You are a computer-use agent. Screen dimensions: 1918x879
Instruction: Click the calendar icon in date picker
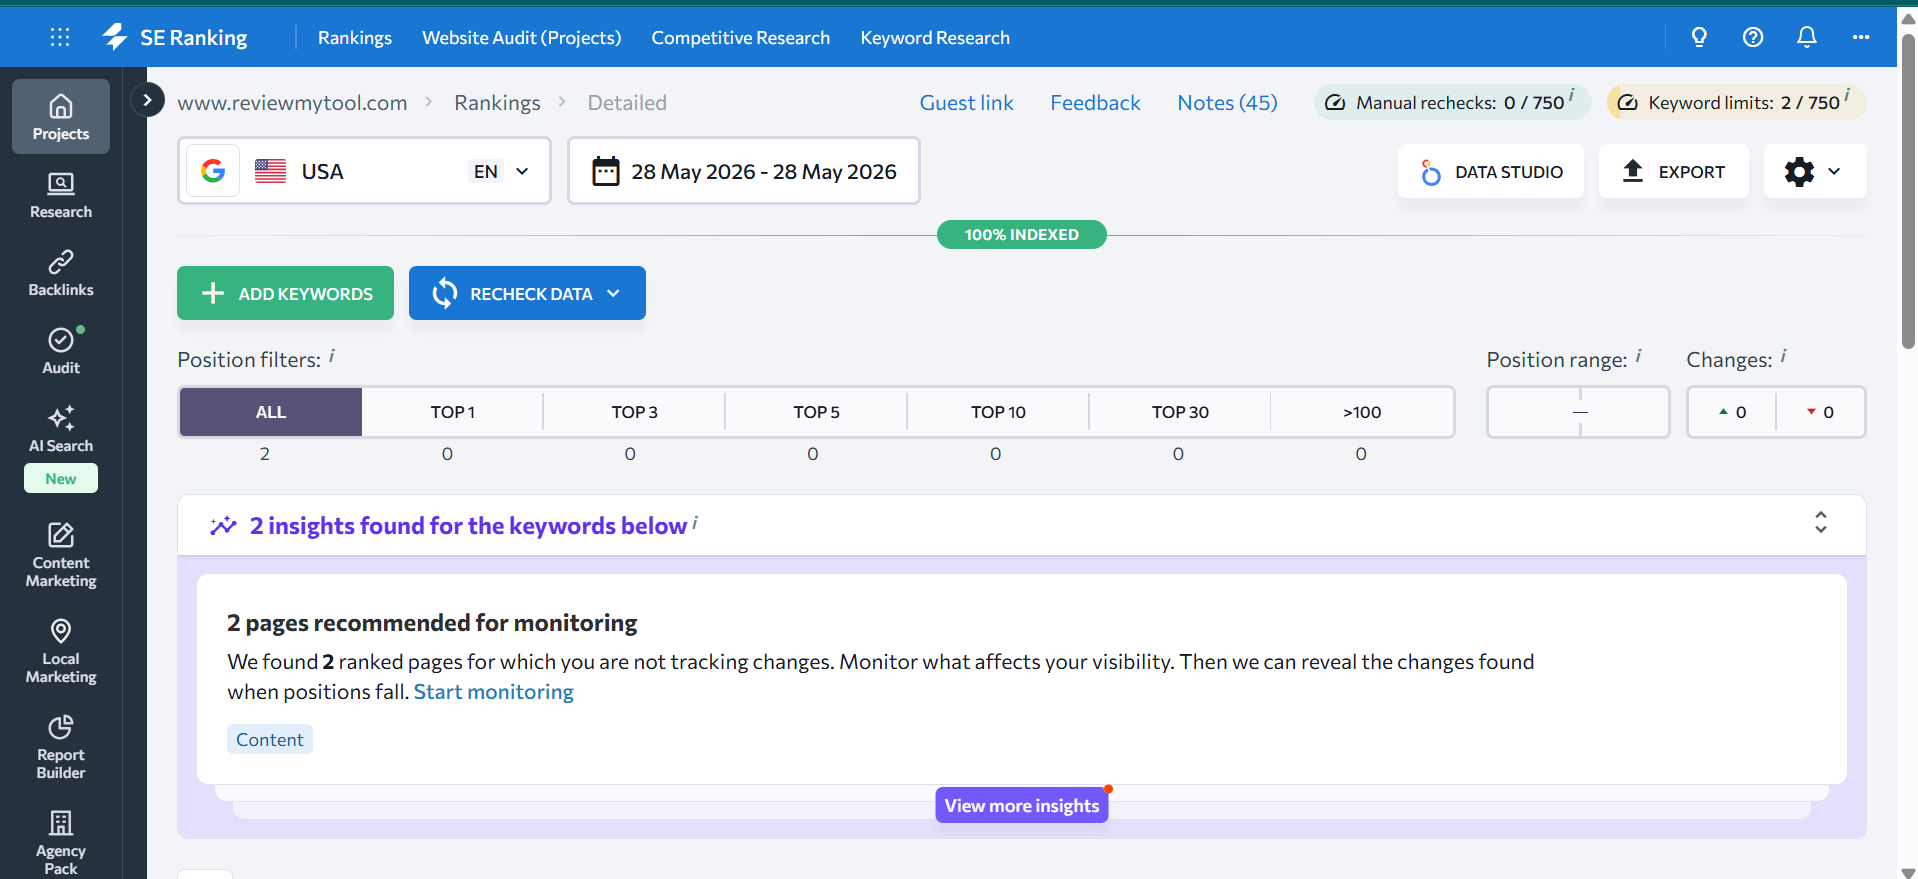[606, 171]
